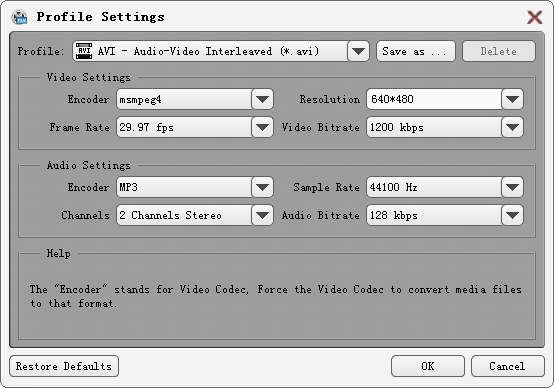Click the Profile: label
The height and width of the screenshot is (388, 554).
point(41,51)
